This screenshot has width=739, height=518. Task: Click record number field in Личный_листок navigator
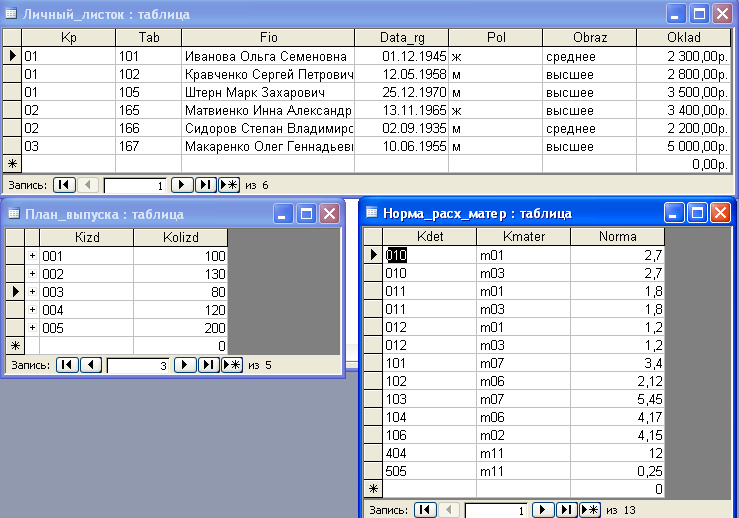coord(135,185)
